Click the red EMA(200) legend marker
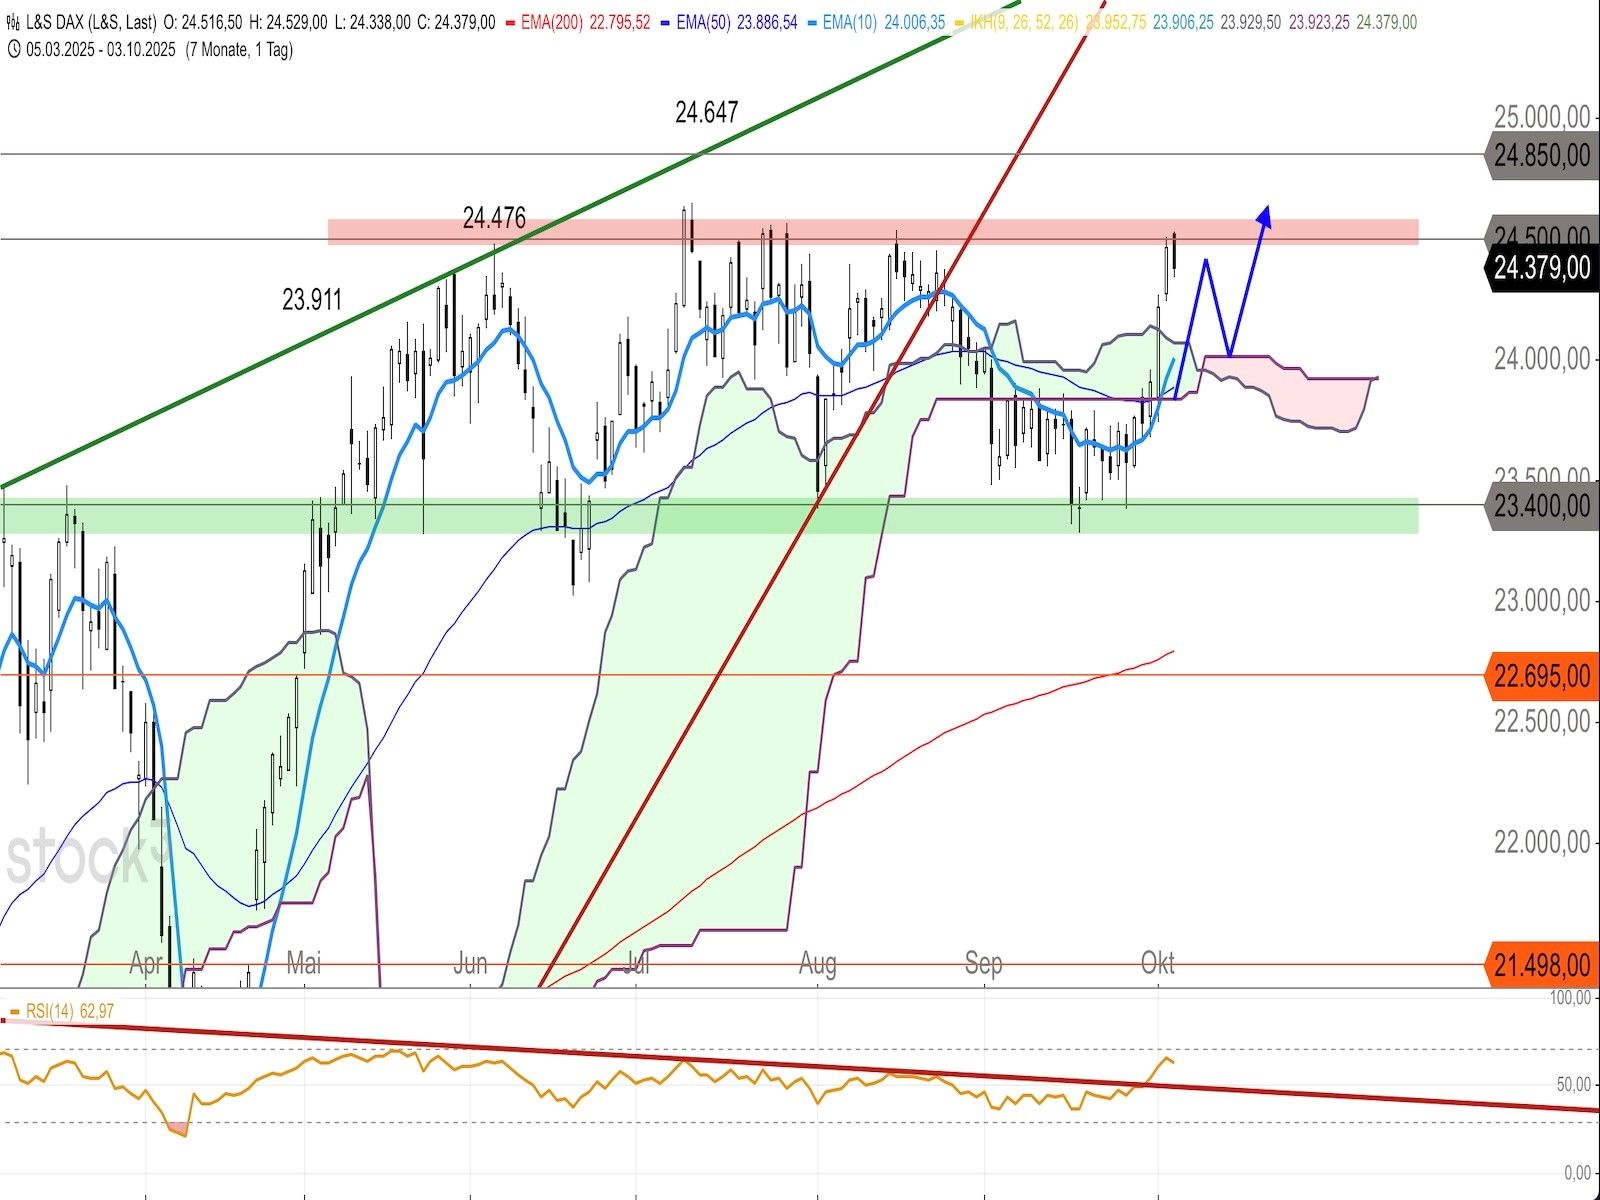This screenshot has height=1200, width=1600. pyautogui.click(x=510, y=22)
